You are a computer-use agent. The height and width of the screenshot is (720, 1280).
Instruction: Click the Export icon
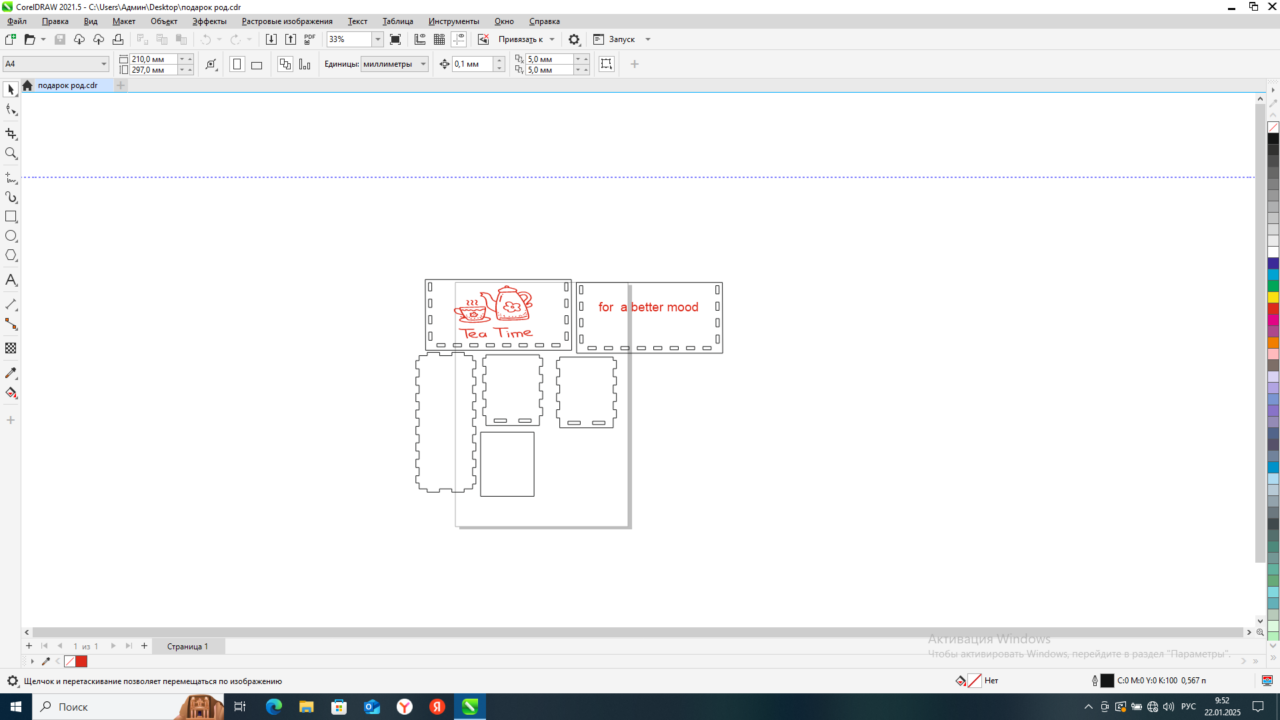(x=290, y=39)
